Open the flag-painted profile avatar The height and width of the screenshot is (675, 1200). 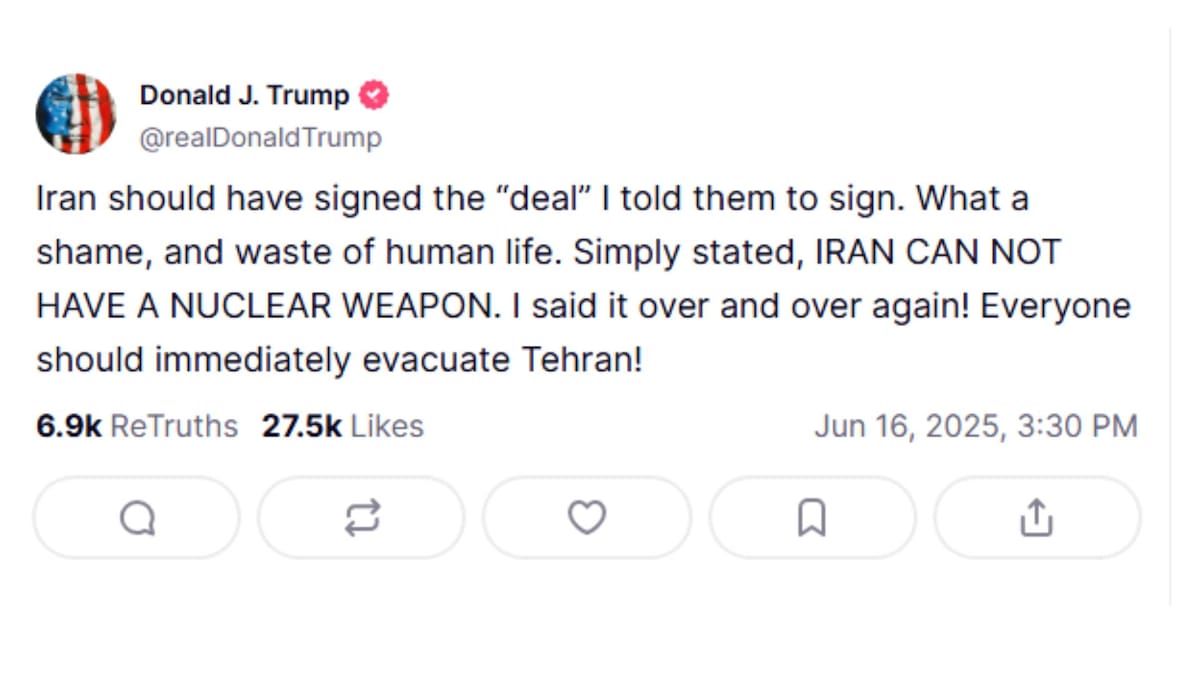76,113
